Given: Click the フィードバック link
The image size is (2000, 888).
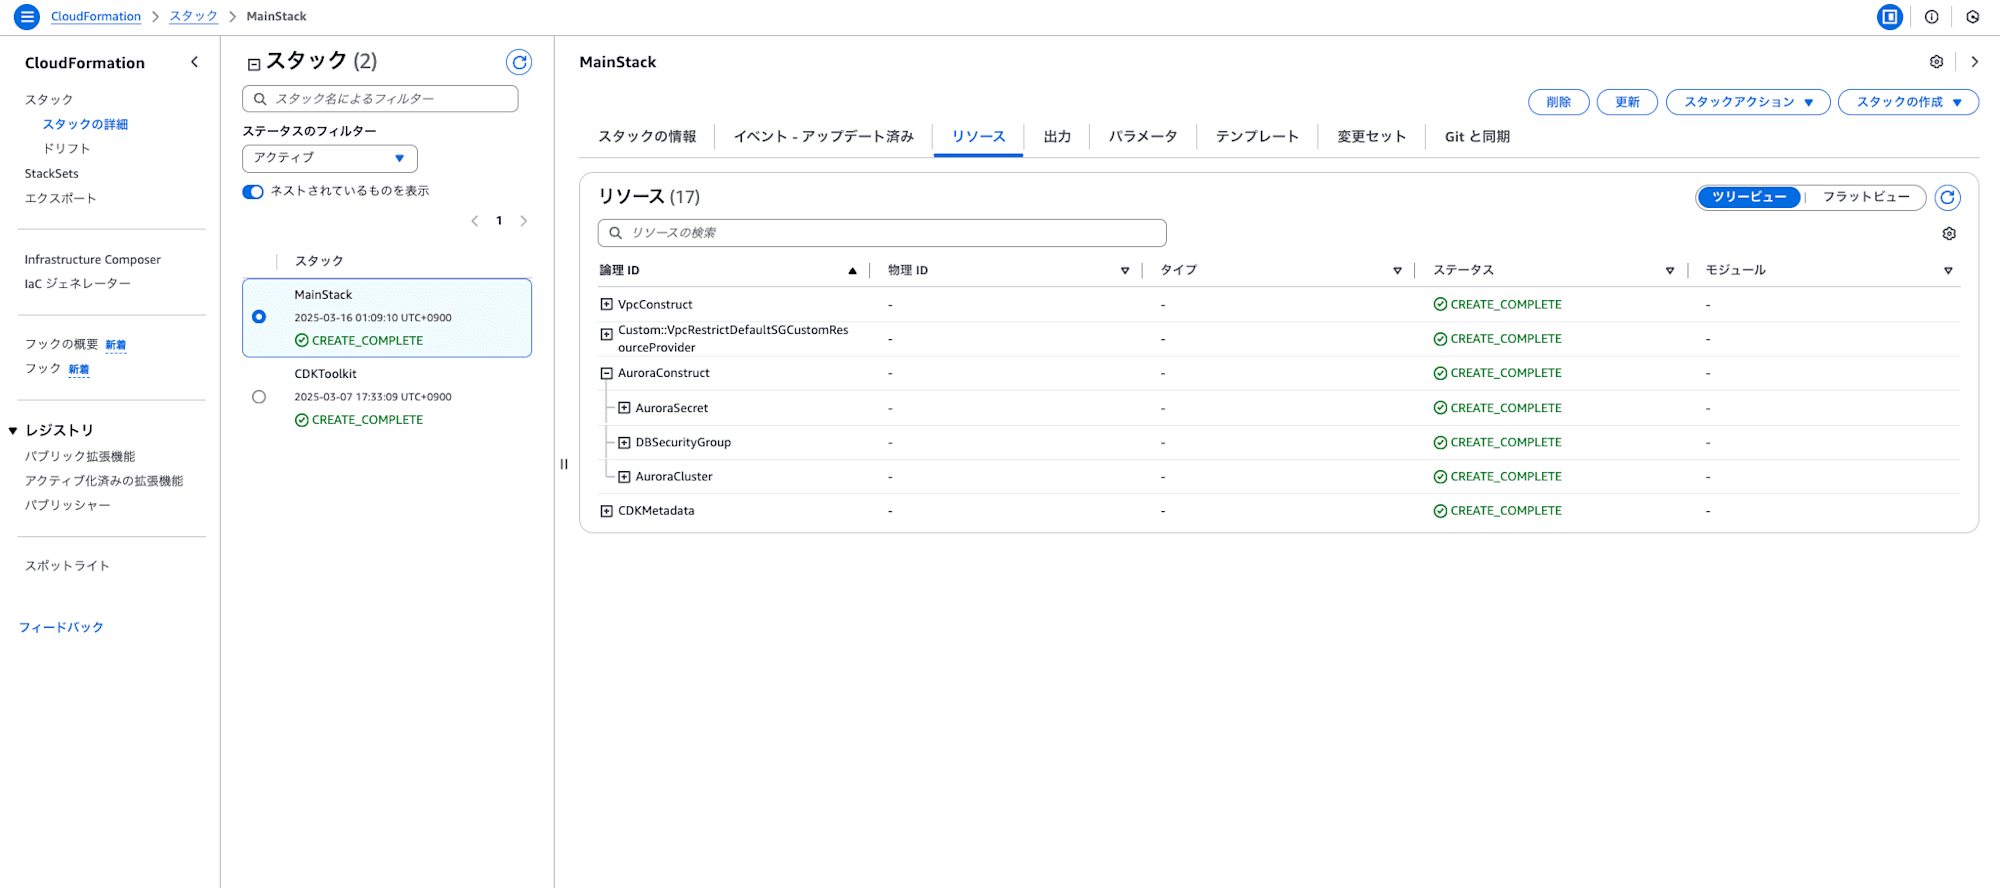Looking at the screenshot, I should pos(61,628).
